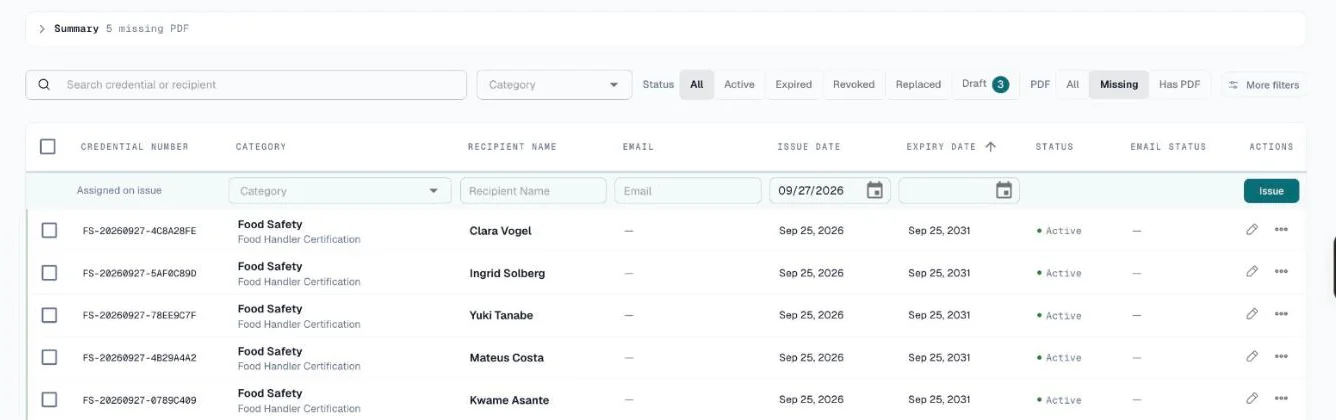Click credential number FS-20260927-0789C409
Screen dimensions: 1336x420
click(x=140, y=401)
